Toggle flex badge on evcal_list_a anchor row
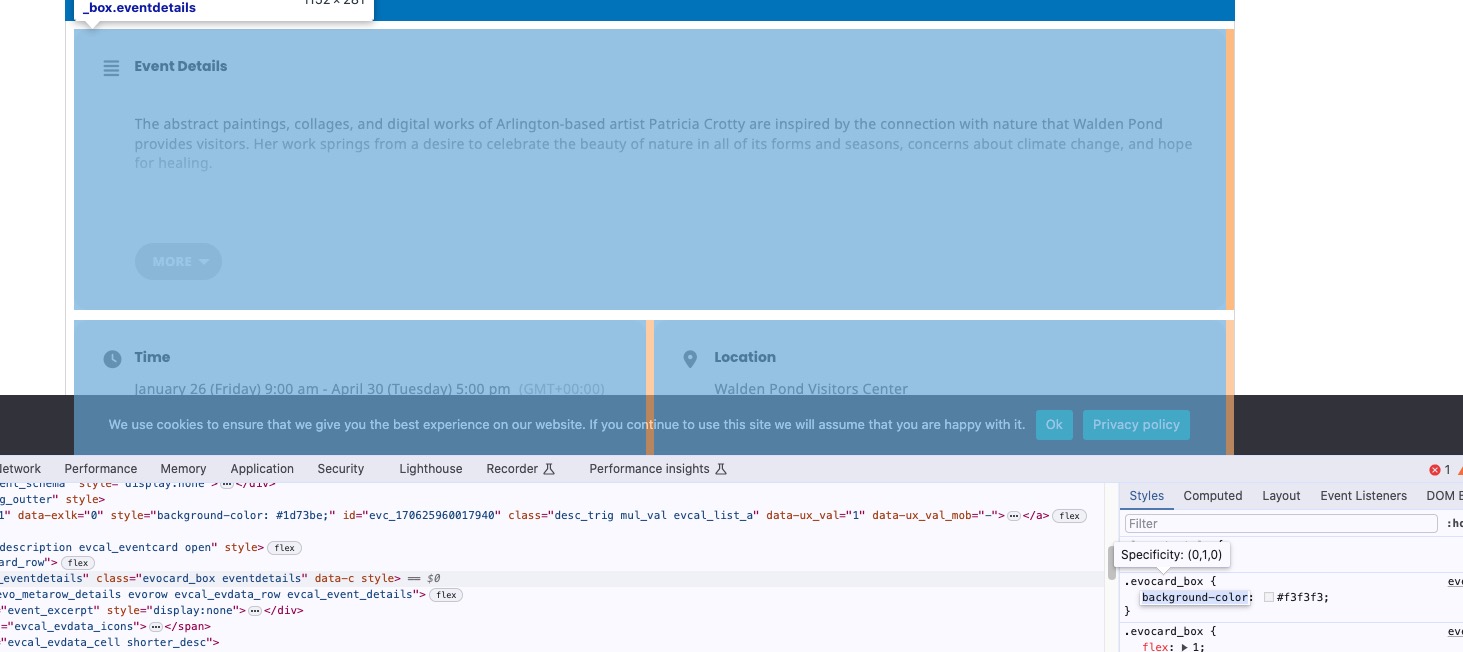 1070,516
